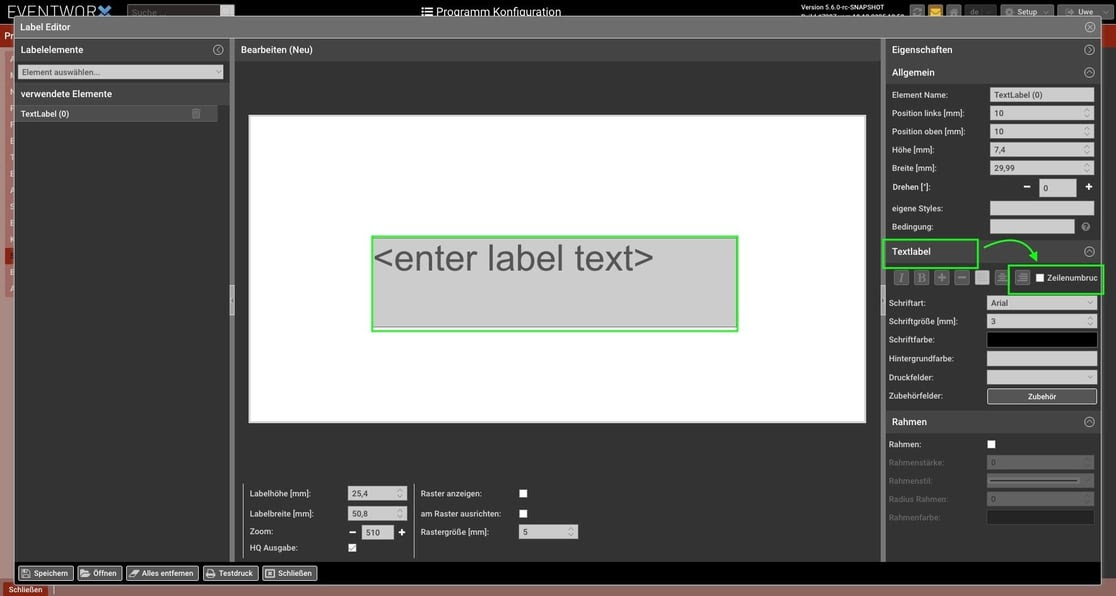Open the Bedingung help question mark icon

pyautogui.click(x=1085, y=227)
